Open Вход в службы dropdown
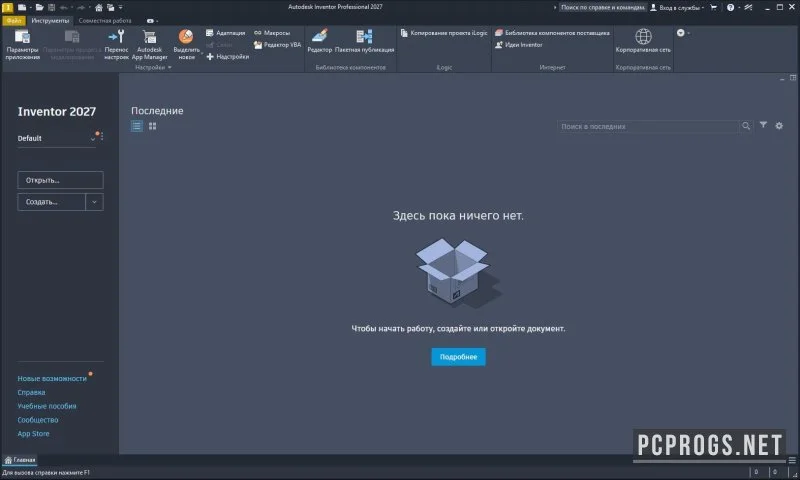Screen dimensions: 800x480 point(677,7)
